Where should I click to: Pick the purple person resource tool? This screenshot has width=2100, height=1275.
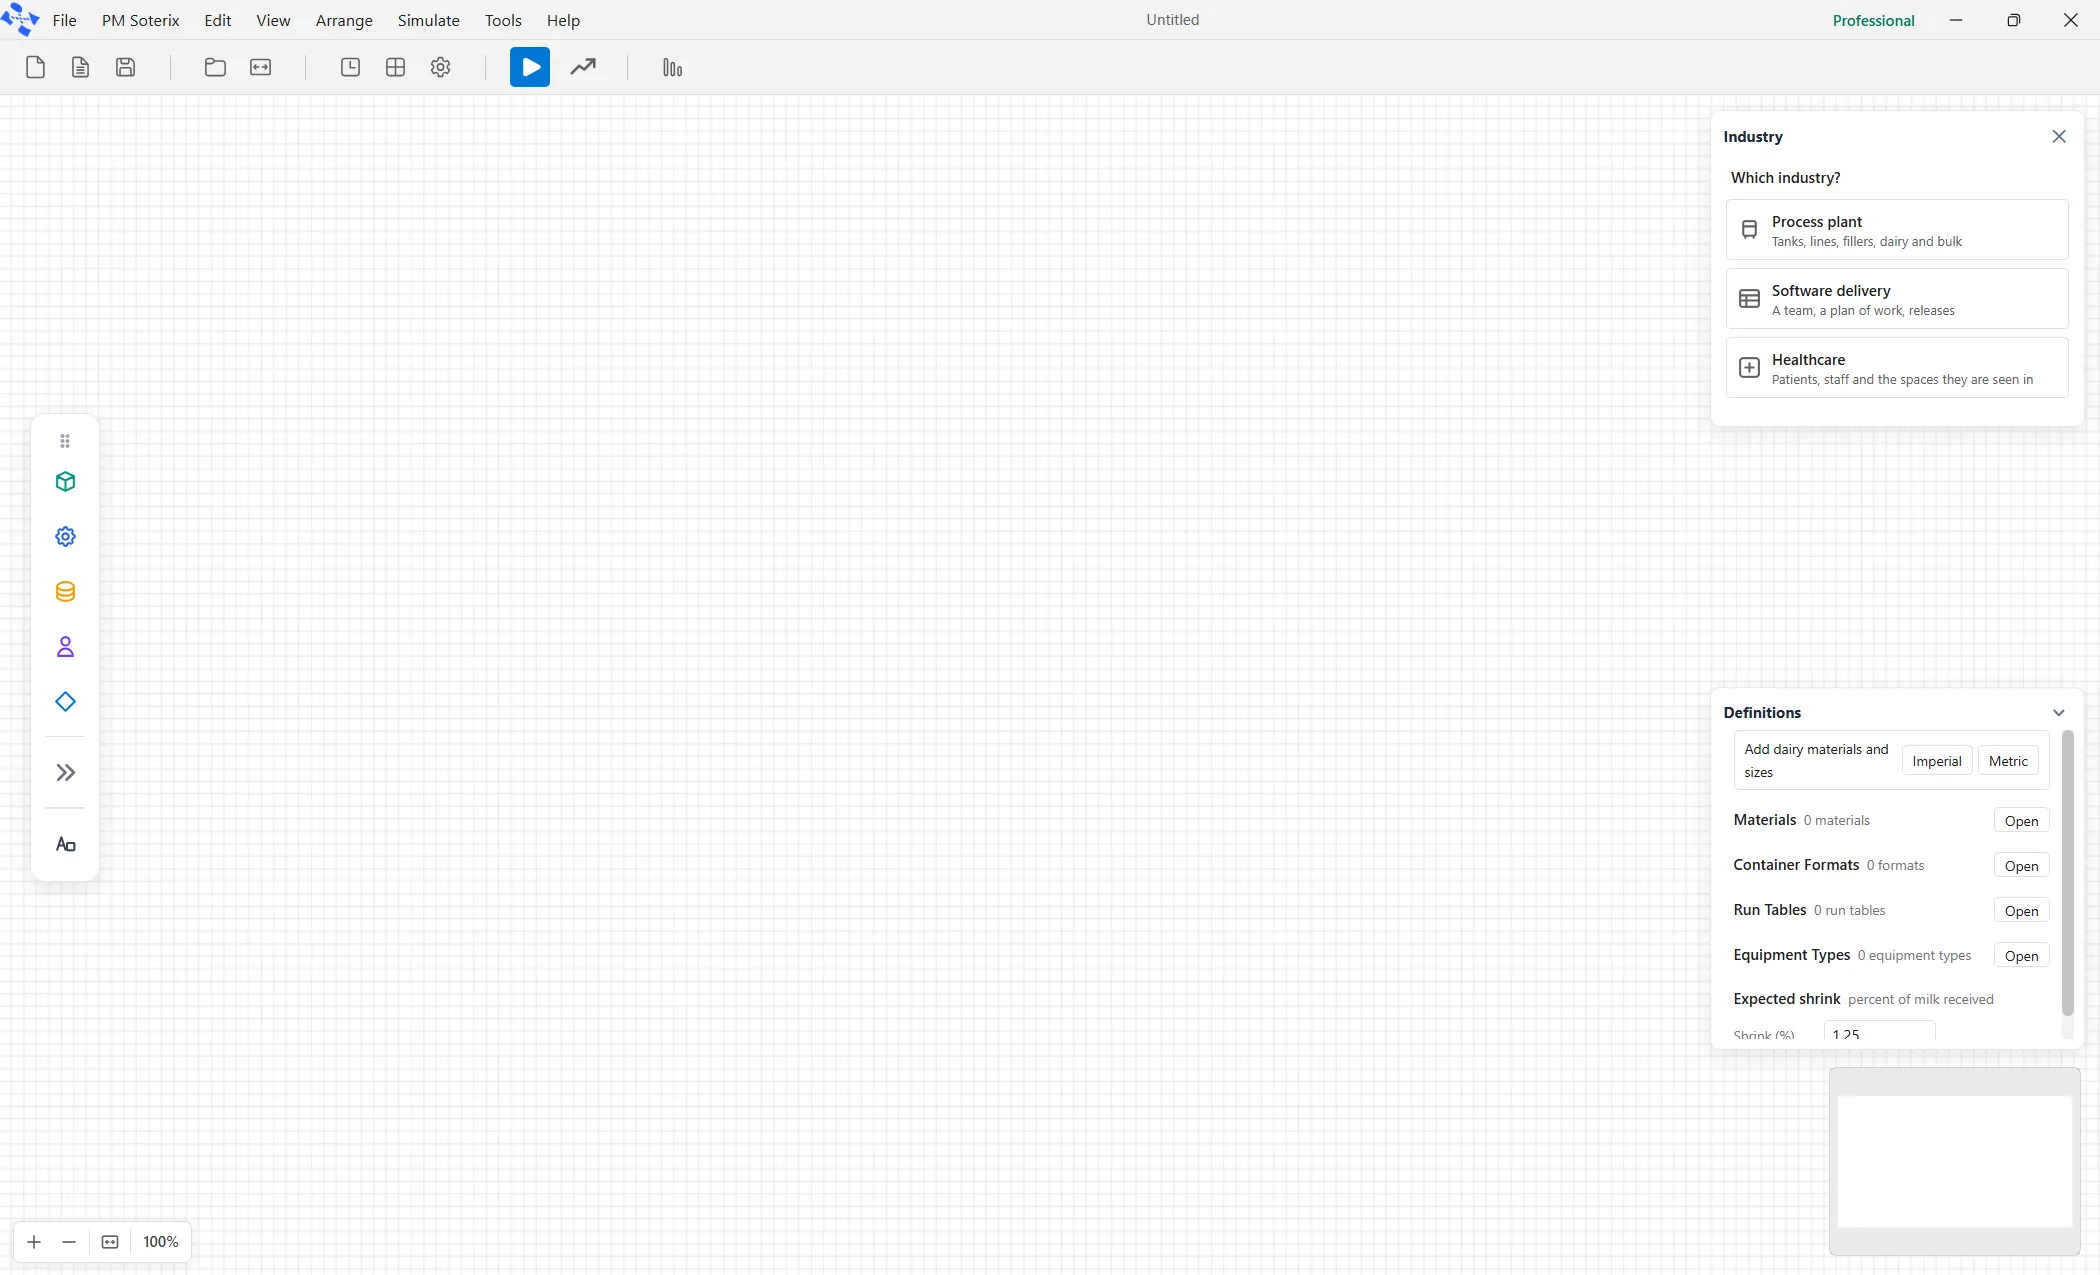65,647
